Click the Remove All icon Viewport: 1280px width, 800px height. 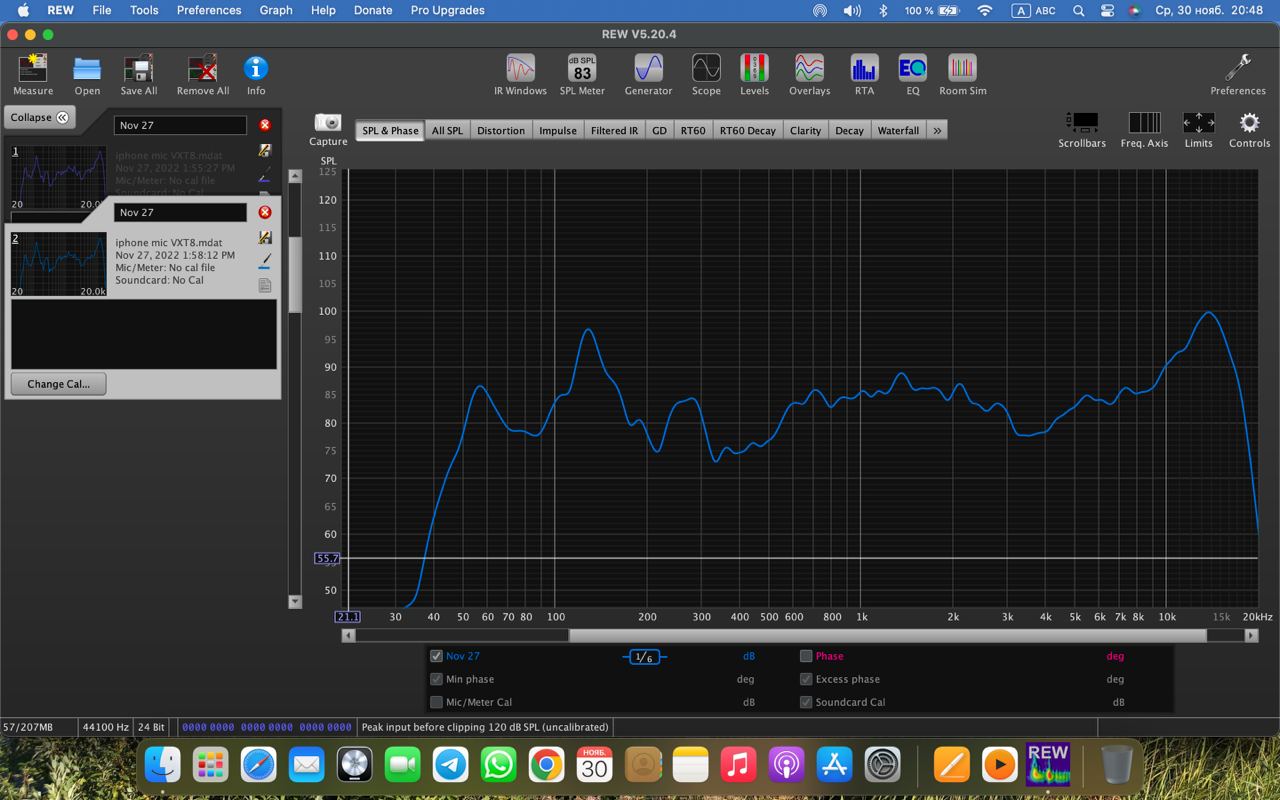pyautogui.click(x=202, y=68)
